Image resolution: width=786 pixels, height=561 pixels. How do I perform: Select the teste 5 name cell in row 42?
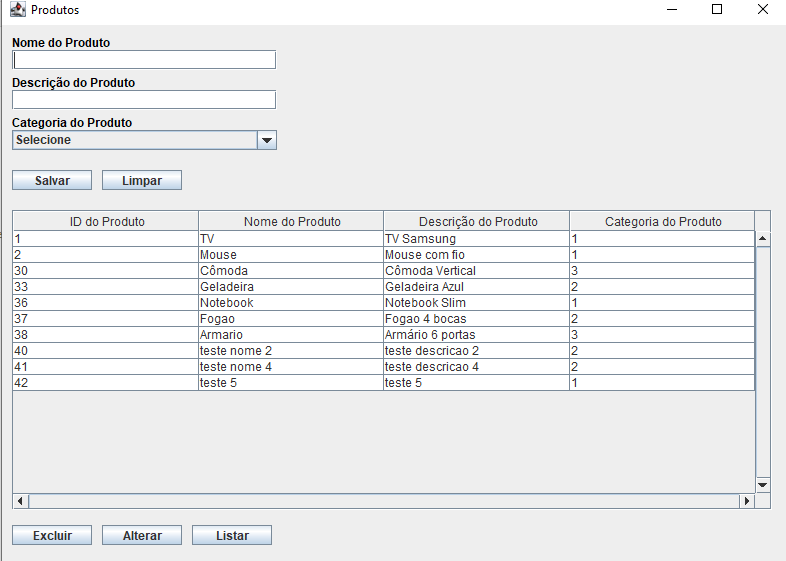pos(291,383)
